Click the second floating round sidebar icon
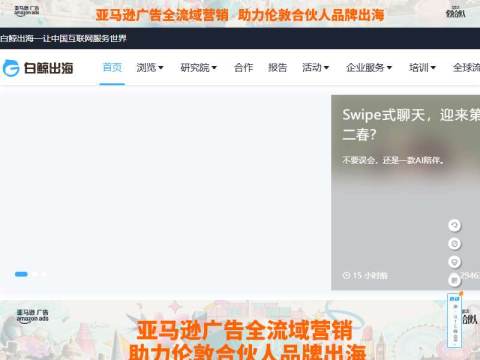This screenshot has height=360, width=480. [x=454, y=244]
